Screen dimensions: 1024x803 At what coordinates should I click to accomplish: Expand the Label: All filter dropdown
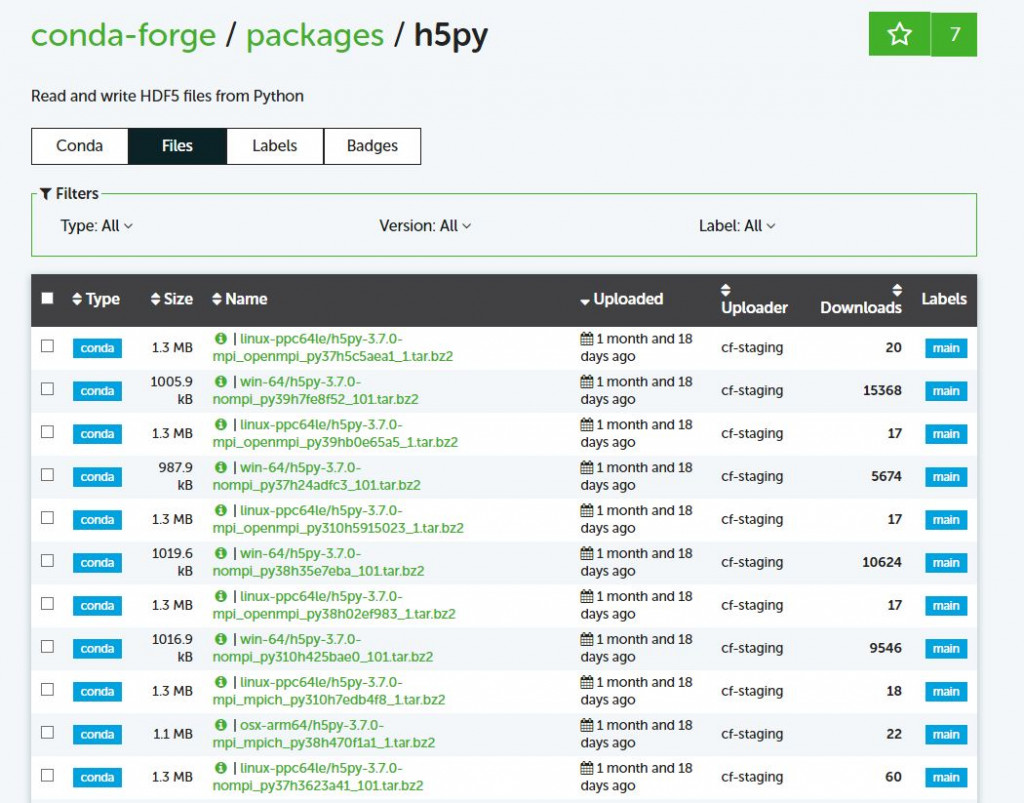(737, 226)
